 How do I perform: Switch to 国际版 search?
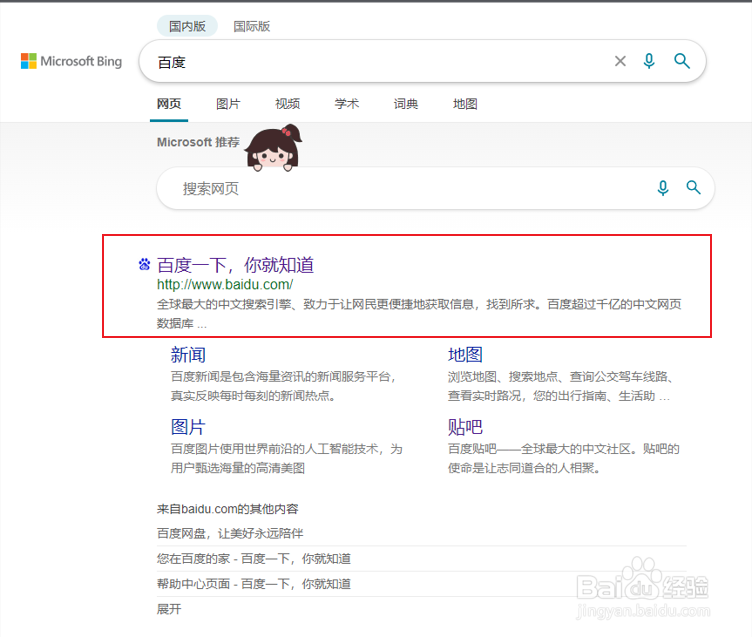[251, 26]
